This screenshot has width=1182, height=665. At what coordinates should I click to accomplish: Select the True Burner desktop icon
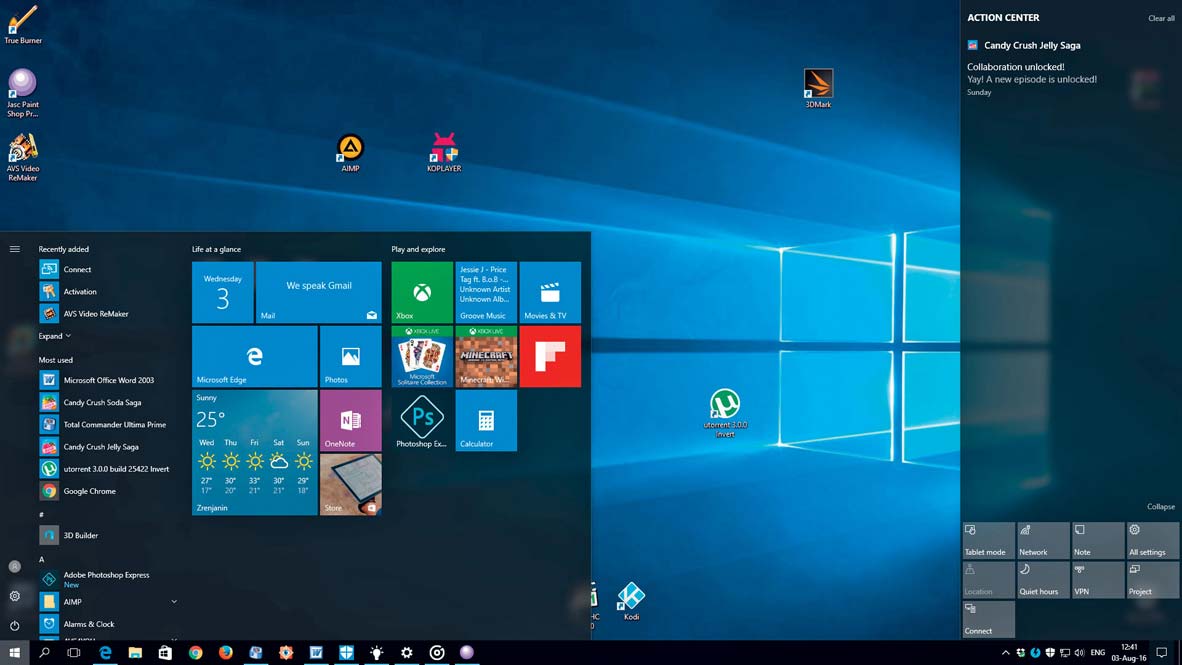23,24
